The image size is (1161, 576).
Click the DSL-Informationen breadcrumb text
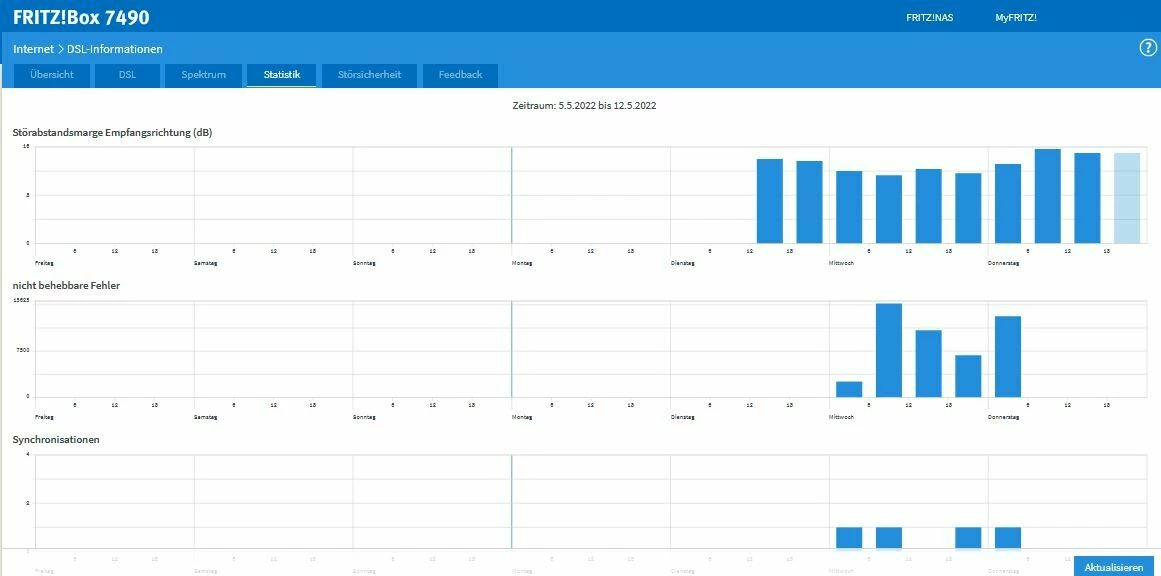click(x=115, y=49)
